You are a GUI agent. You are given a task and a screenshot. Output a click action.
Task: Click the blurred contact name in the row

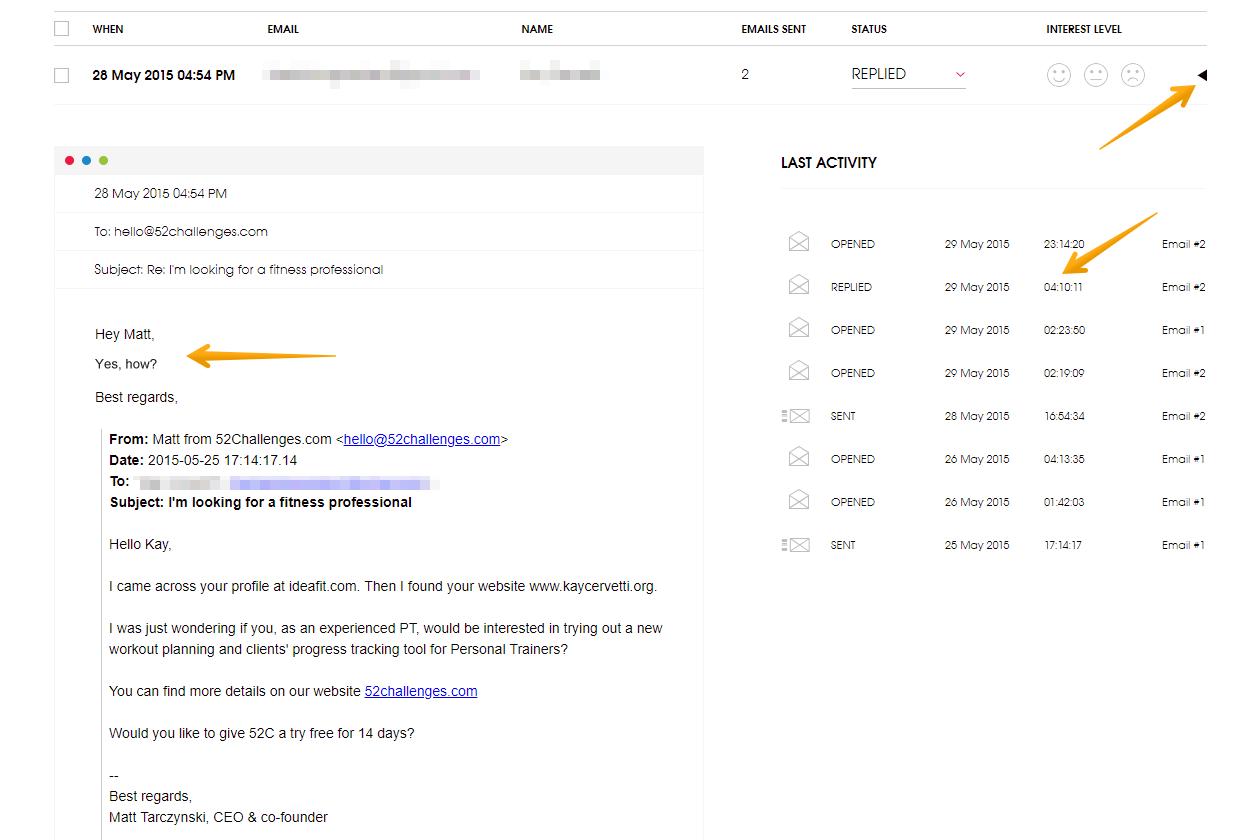click(561, 74)
